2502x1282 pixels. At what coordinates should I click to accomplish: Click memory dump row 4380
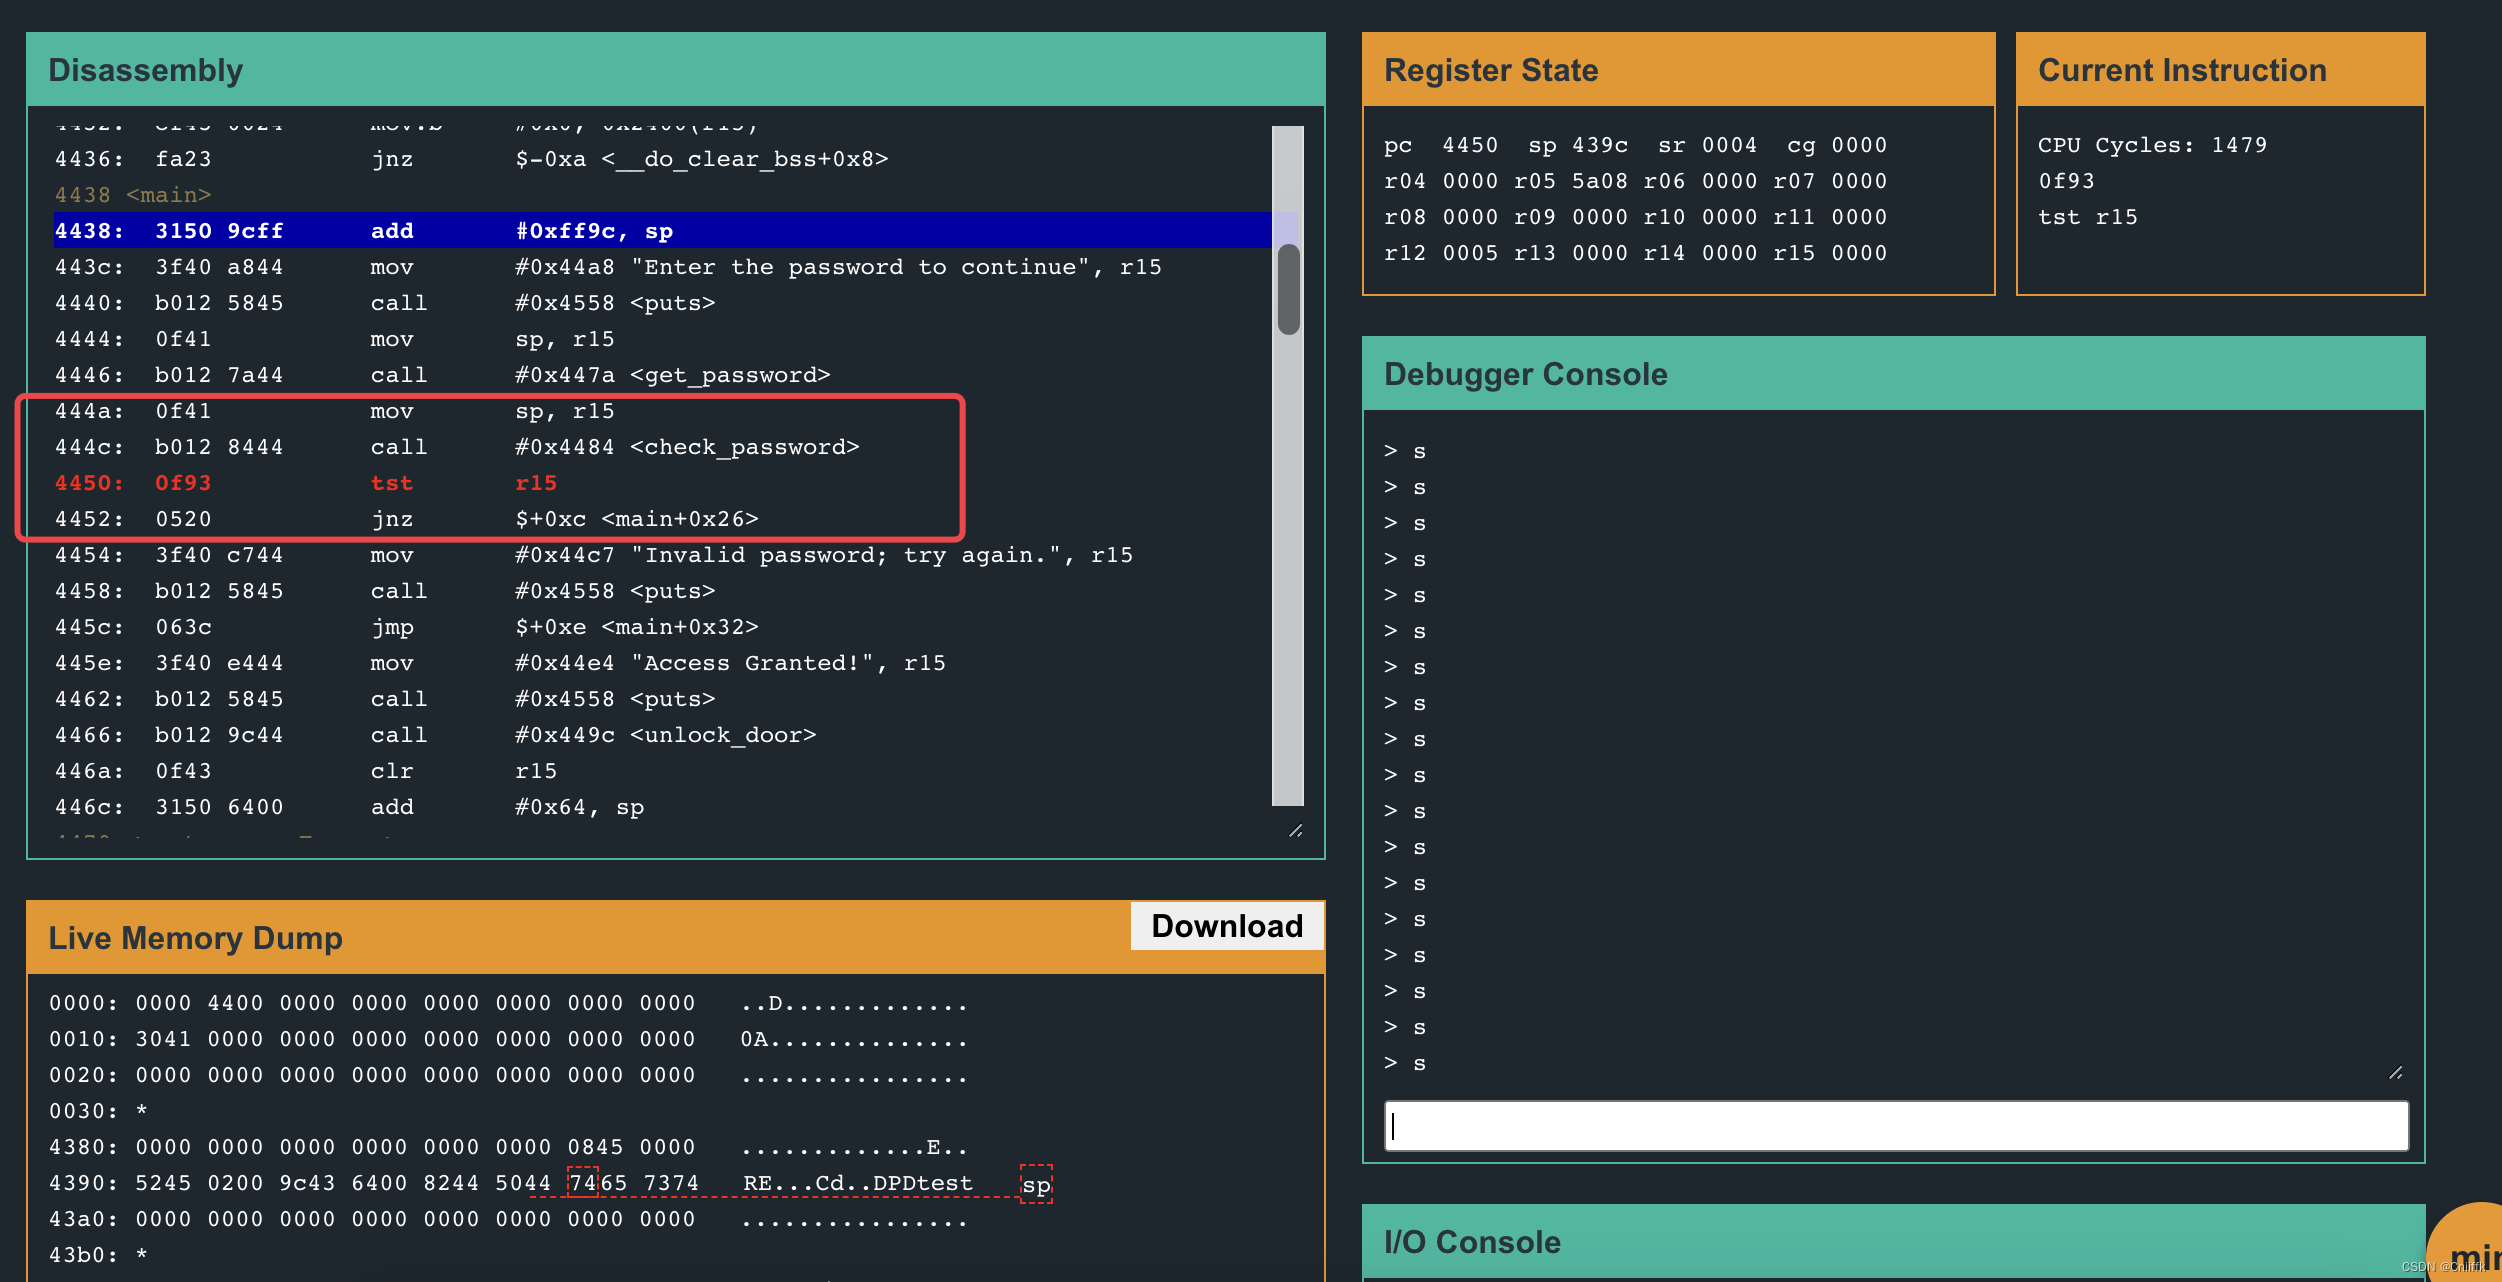(x=509, y=1147)
